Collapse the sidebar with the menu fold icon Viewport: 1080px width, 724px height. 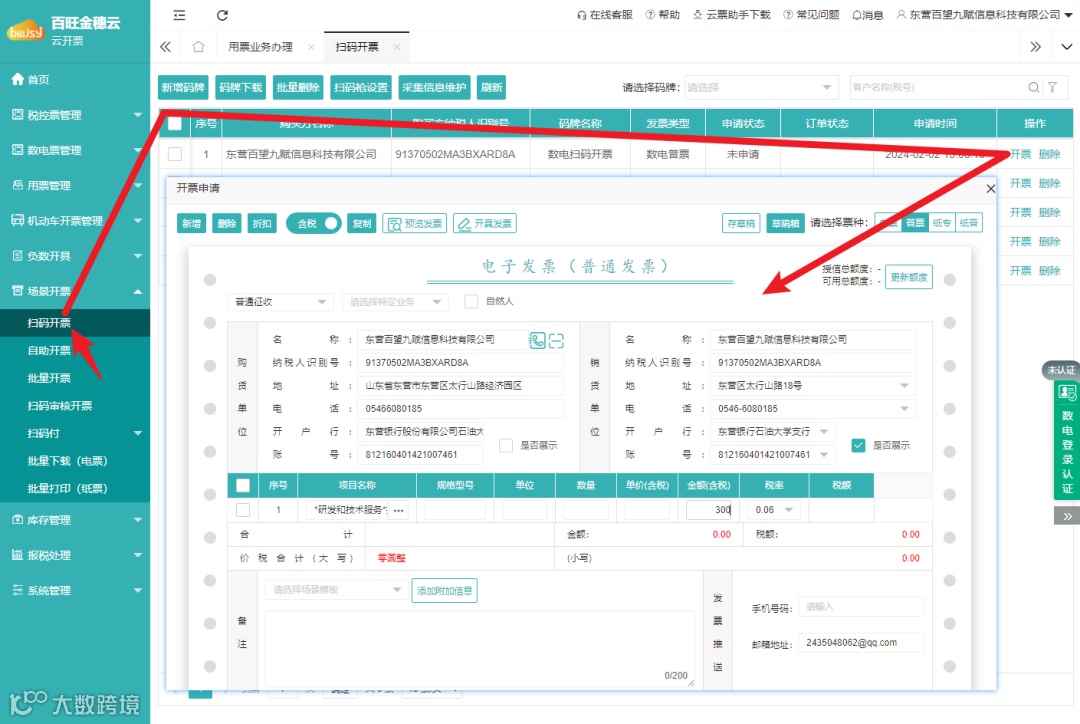[x=179, y=15]
